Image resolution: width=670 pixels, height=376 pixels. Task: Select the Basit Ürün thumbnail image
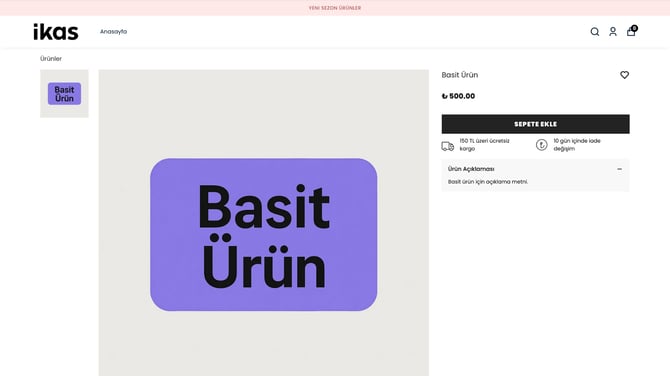[x=64, y=94]
